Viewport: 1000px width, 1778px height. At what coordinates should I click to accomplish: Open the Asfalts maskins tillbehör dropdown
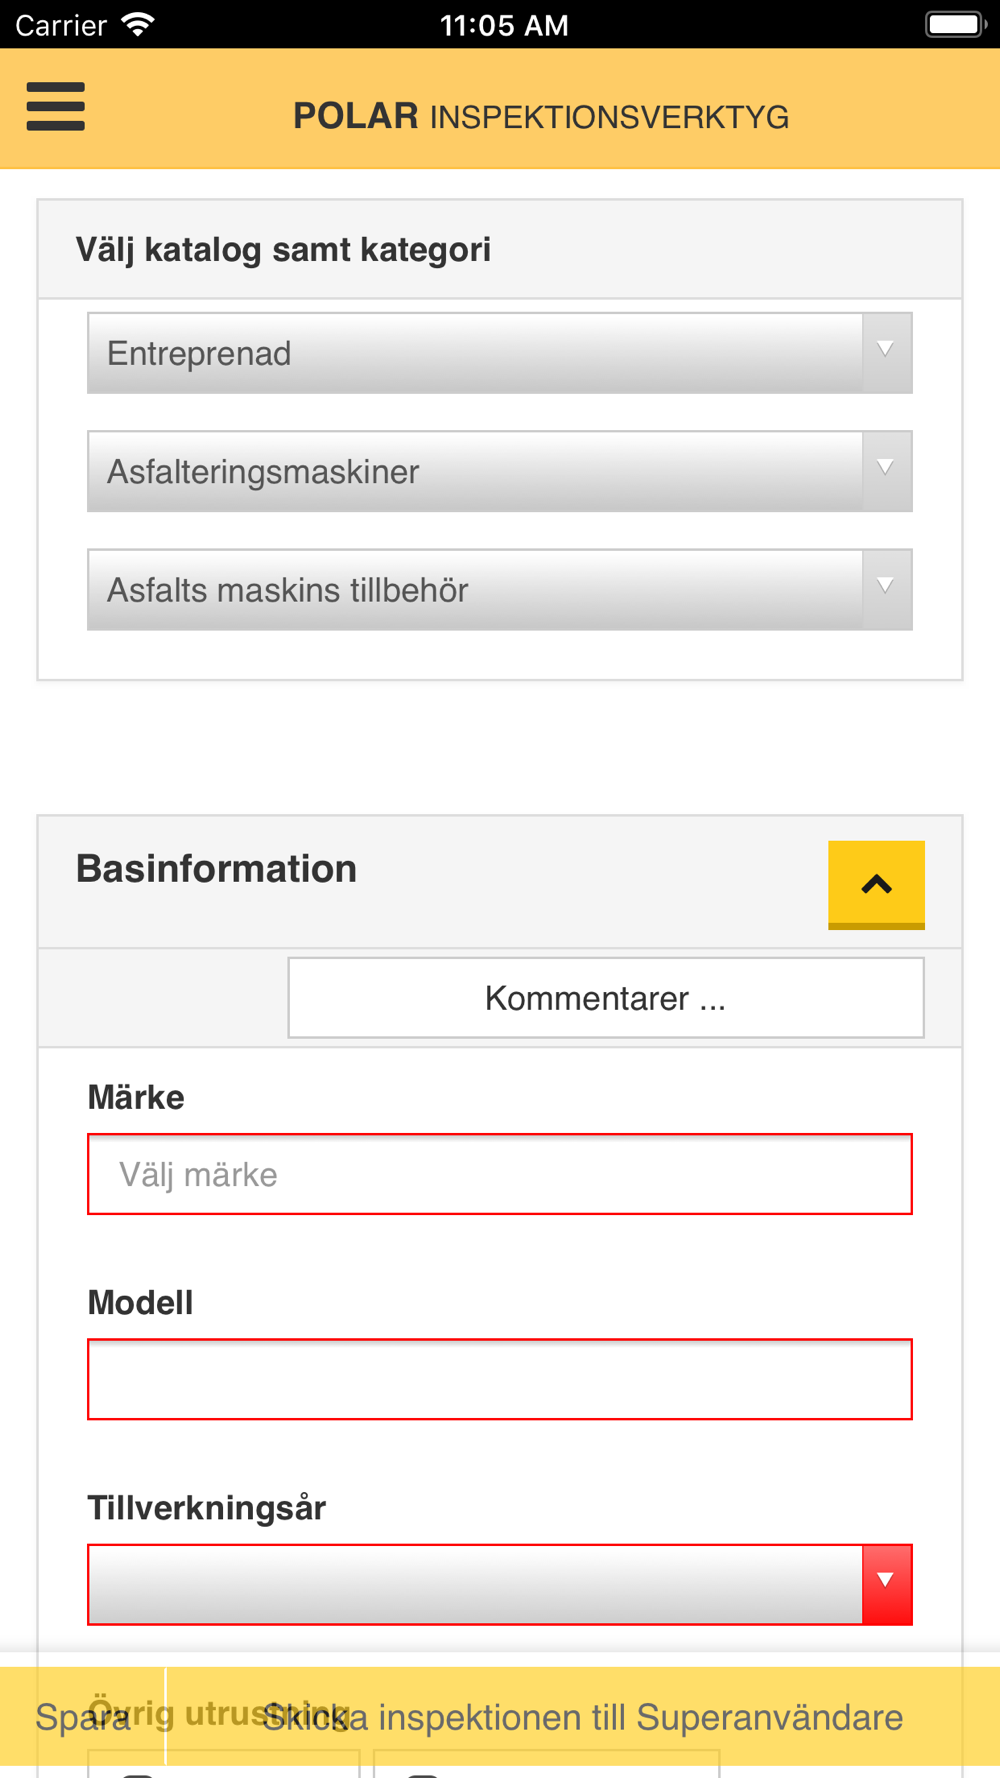tap(500, 589)
